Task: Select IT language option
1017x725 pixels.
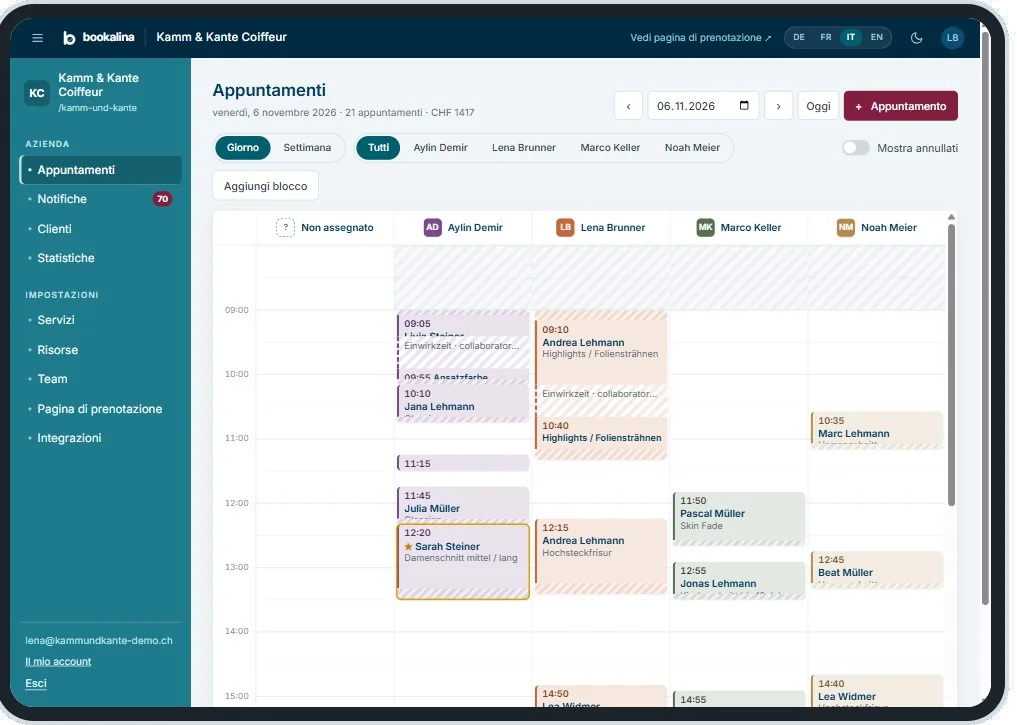Action: pyautogui.click(x=850, y=38)
